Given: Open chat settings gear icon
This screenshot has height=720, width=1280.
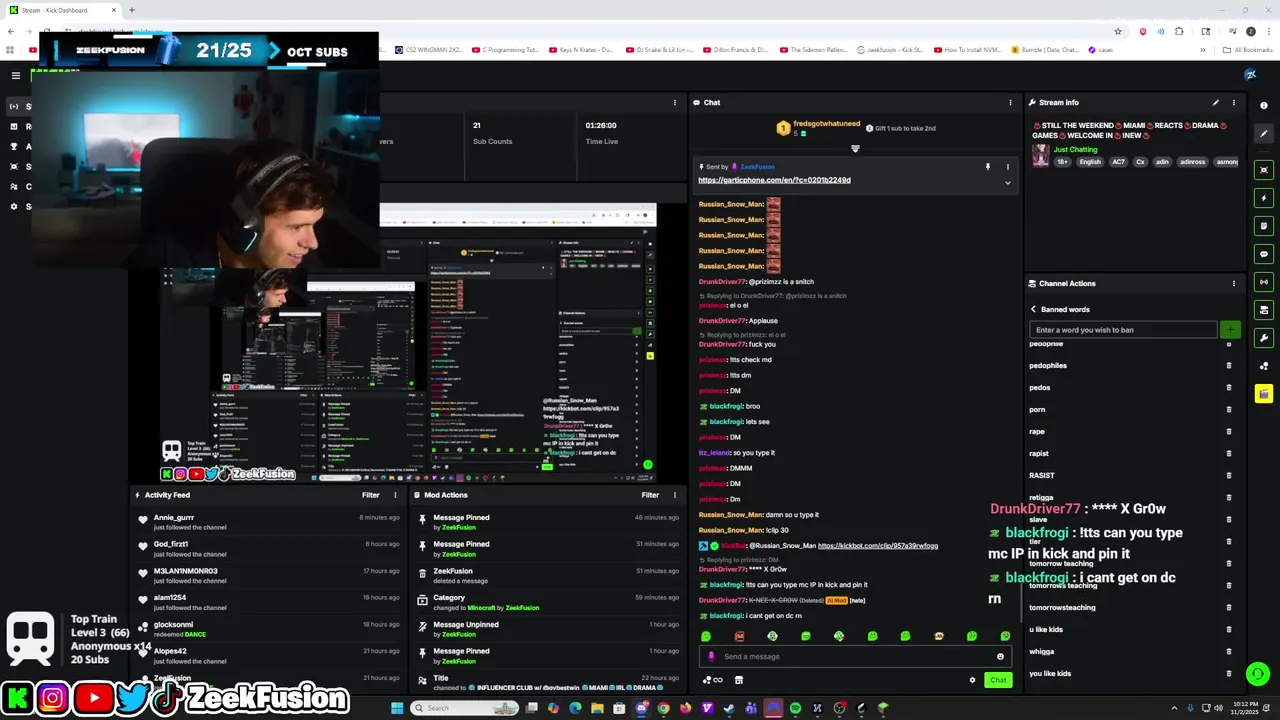Looking at the screenshot, I should tap(972, 680).
